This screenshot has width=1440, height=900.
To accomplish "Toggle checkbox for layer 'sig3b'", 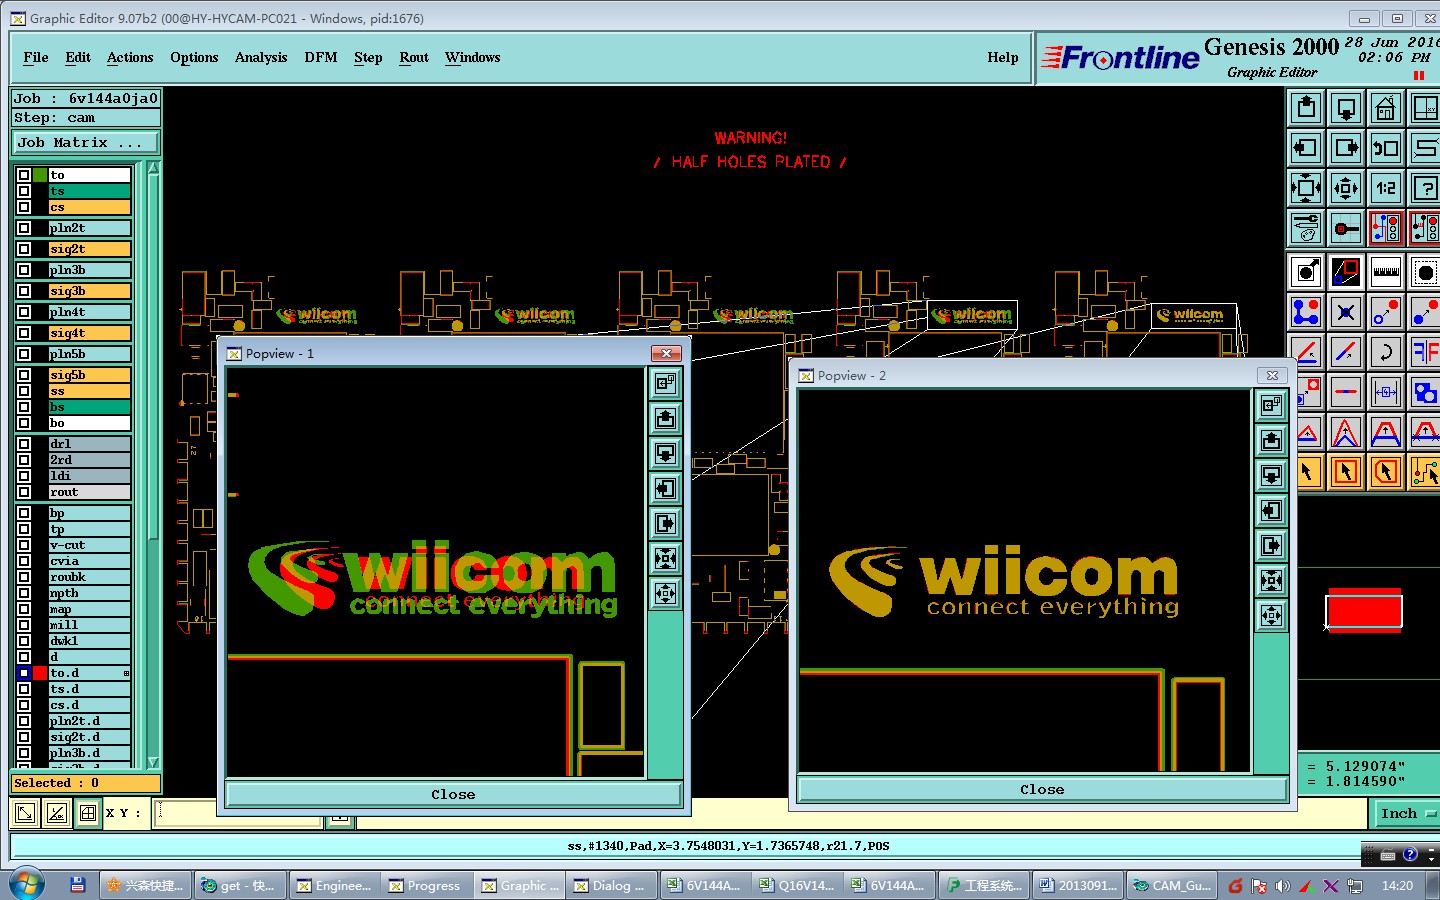I will click(x=24, y=291).
